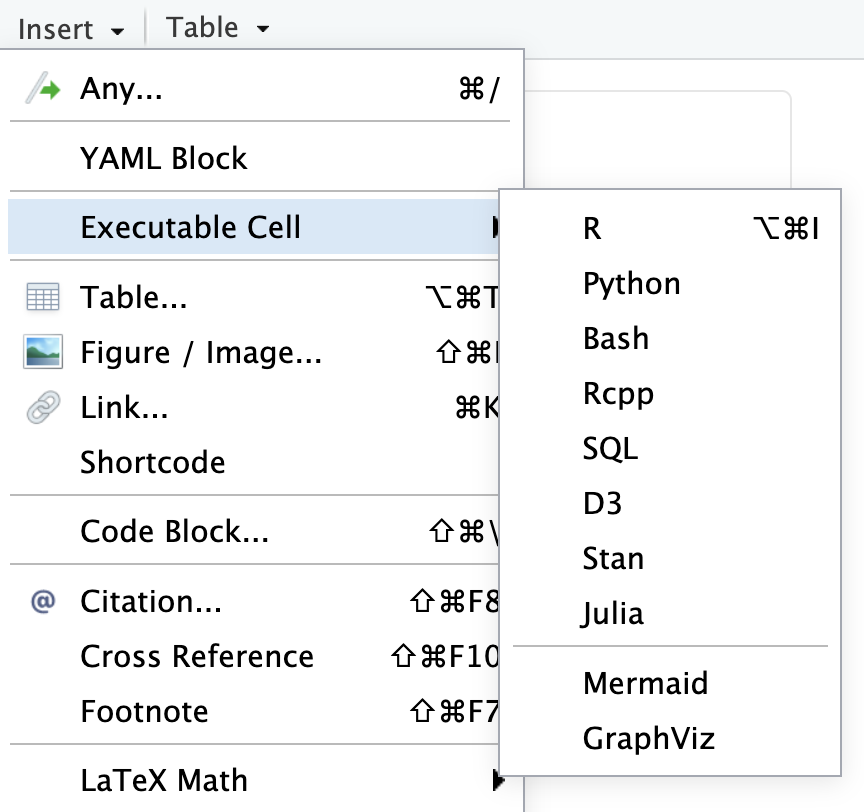Choose Bash from the cell list
Viewport: 864px width, 812px height.
point(616,339)
